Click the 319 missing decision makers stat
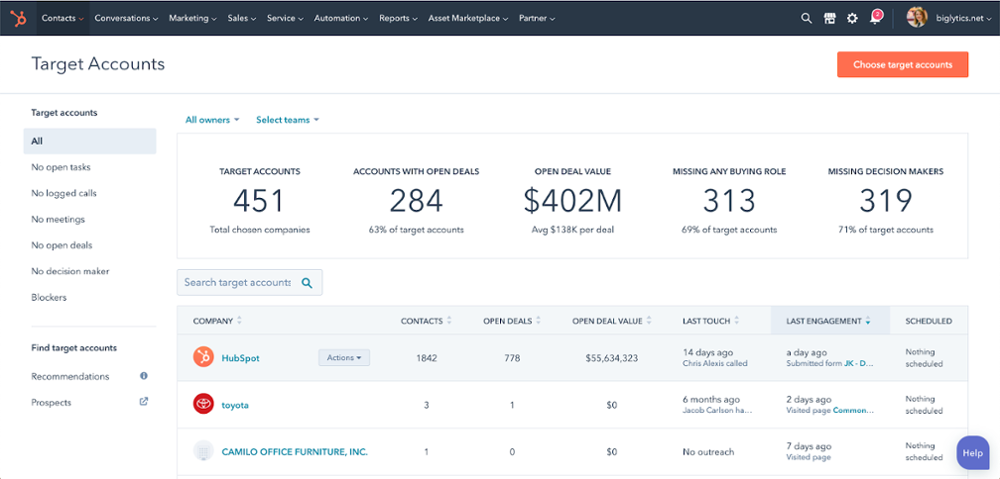This screenshot has height=479, width=1000. pos(886,201)
